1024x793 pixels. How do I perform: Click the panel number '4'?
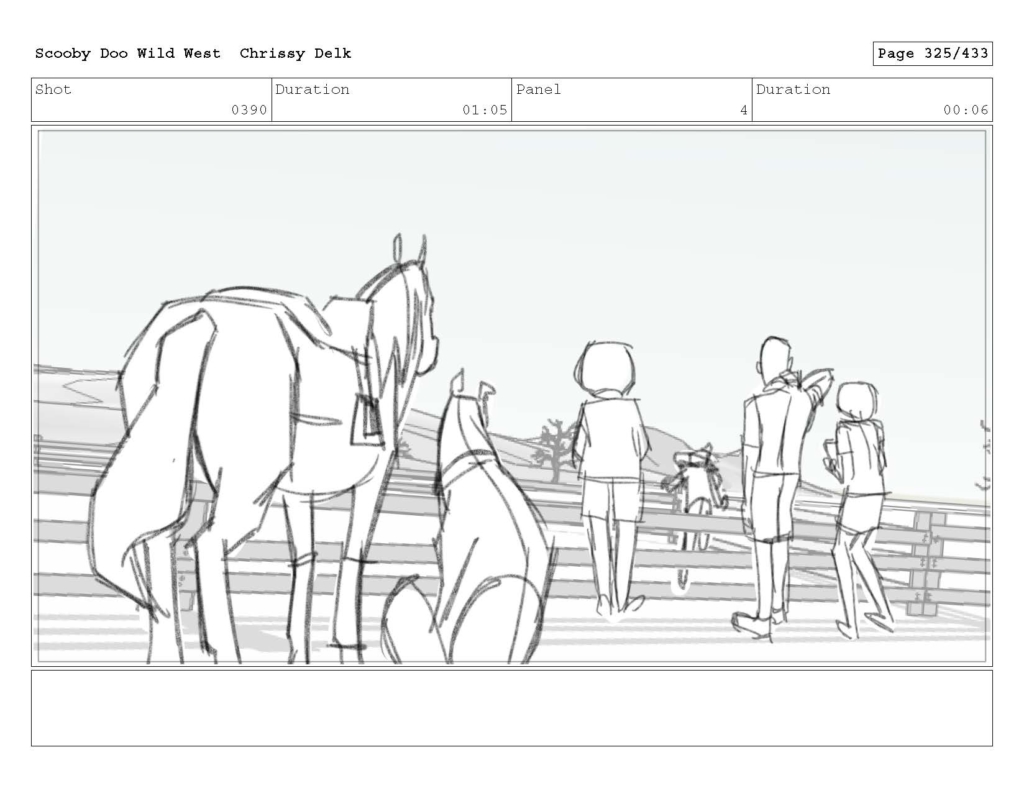743,110
